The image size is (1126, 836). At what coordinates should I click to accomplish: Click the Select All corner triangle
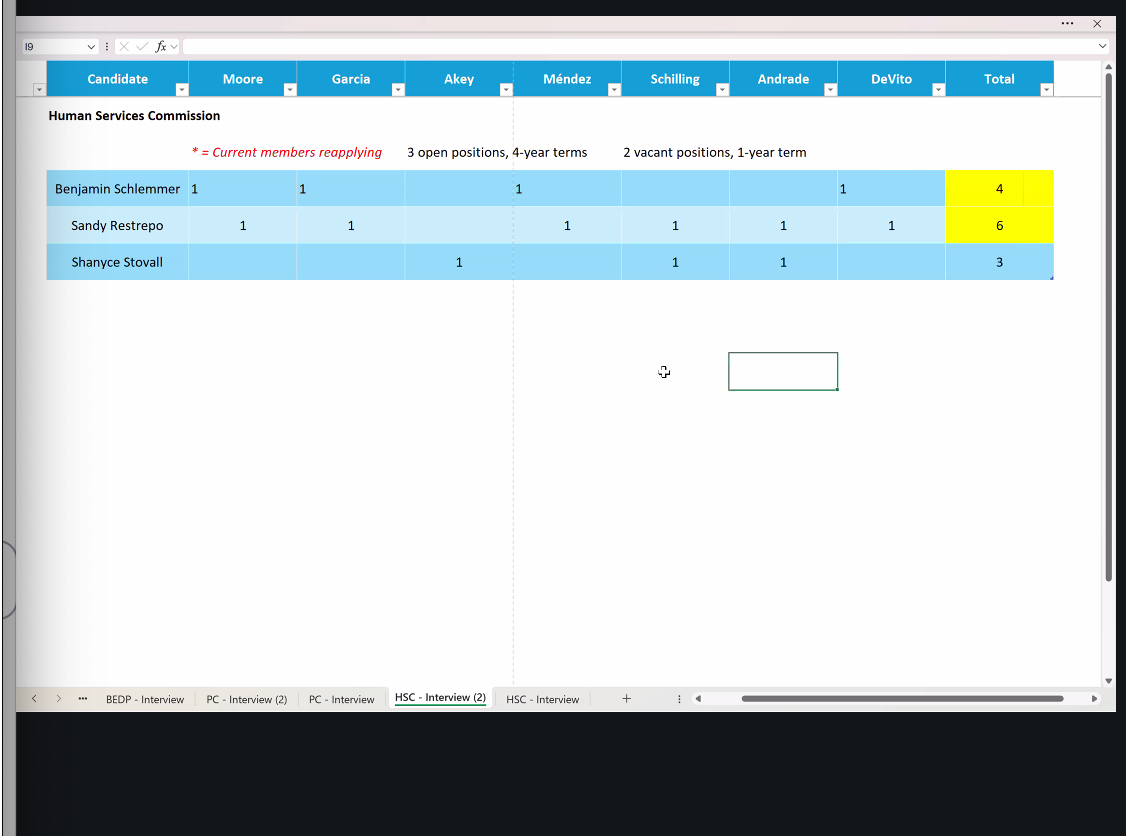39,90
